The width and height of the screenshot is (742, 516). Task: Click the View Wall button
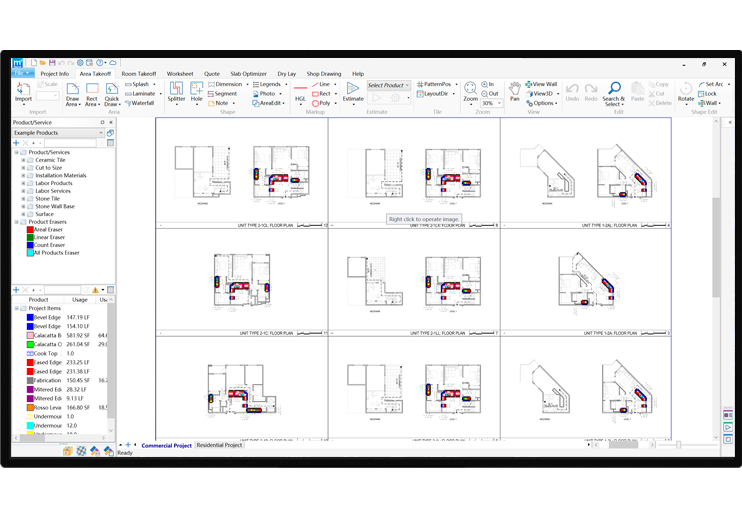click(x=544, y=84)
